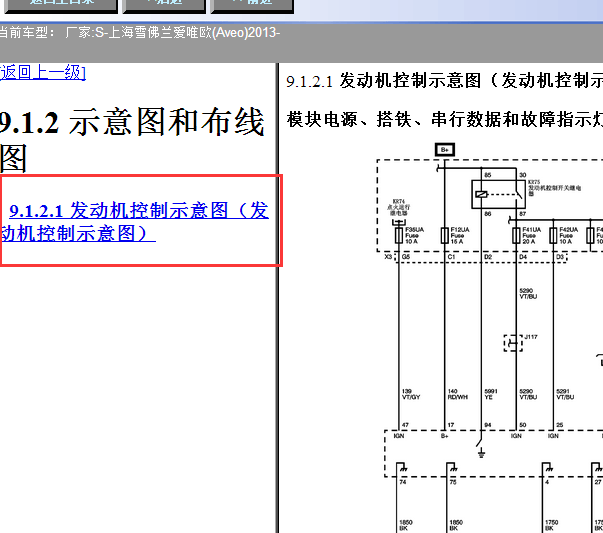Click the J117 text label
Viewport: 603px width, 533px height.
pyautogui.click(x=531, y=337)
